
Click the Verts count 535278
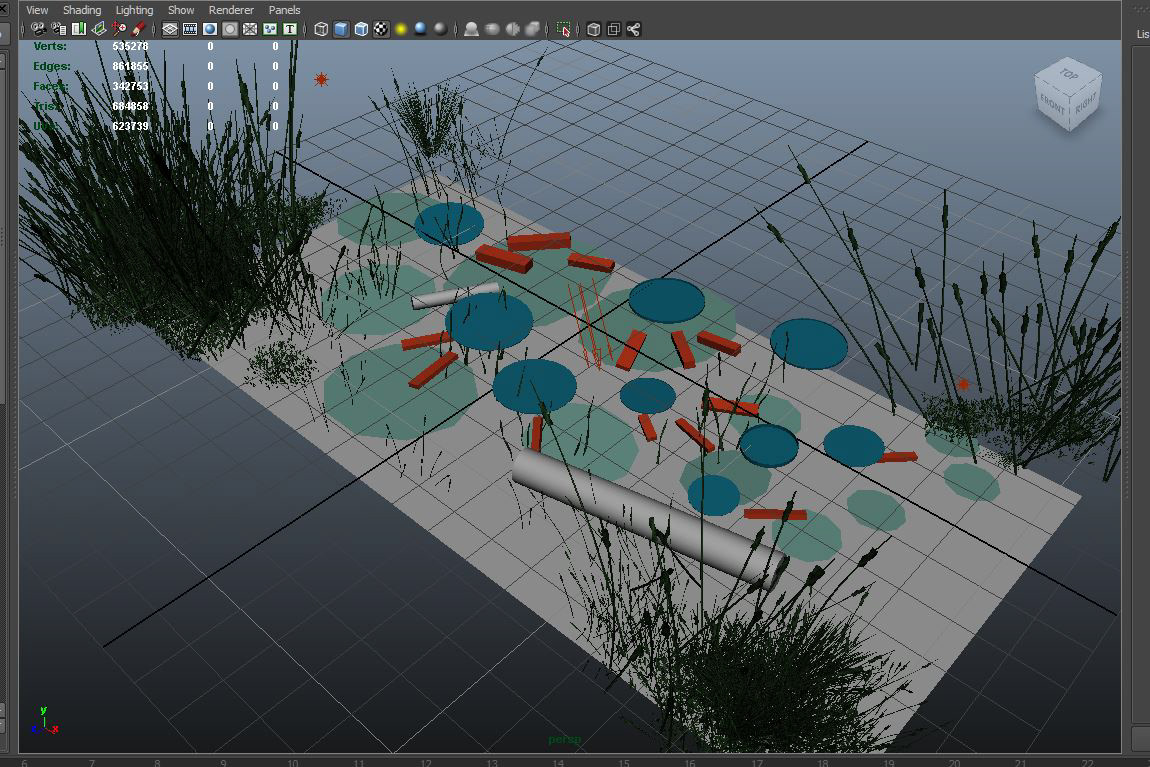coord(131,46)
